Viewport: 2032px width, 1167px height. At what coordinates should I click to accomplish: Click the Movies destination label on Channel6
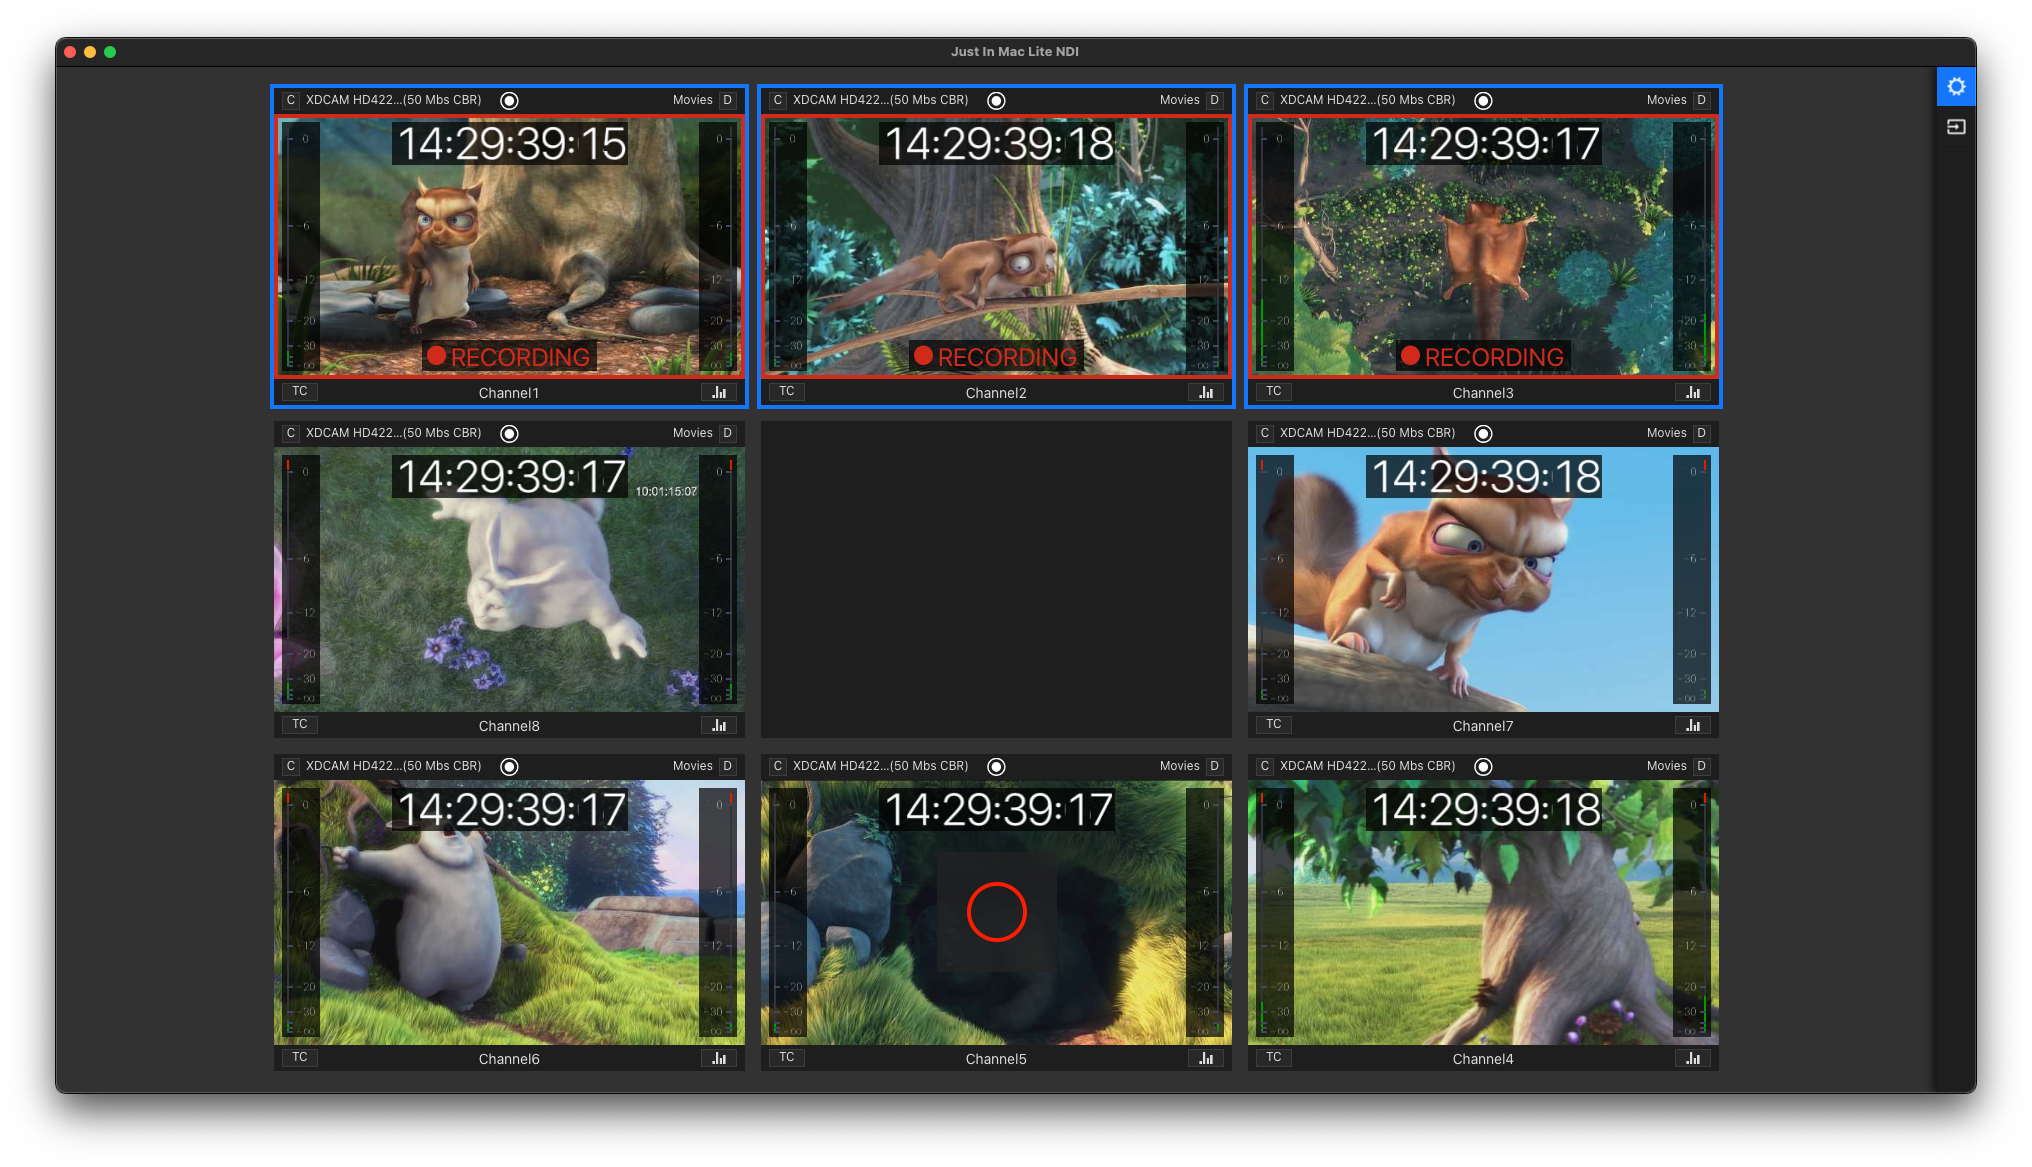693,766
